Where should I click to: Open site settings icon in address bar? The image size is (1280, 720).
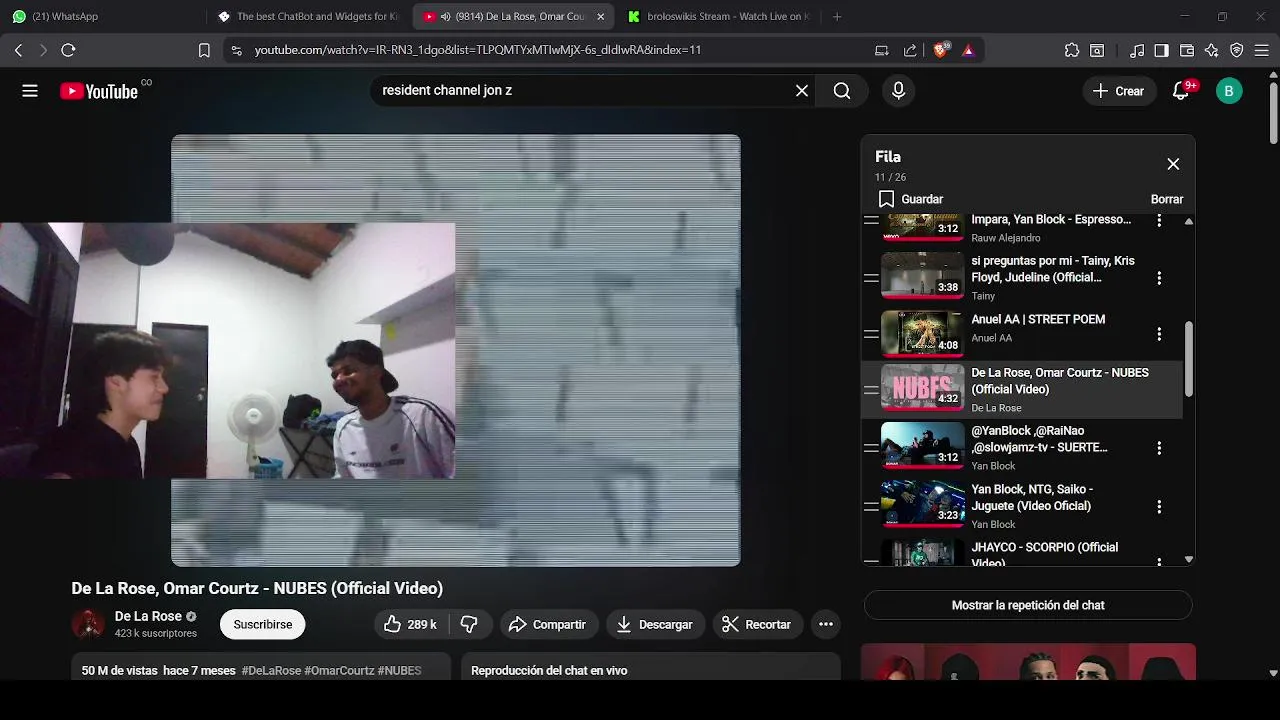coord(236,50)
